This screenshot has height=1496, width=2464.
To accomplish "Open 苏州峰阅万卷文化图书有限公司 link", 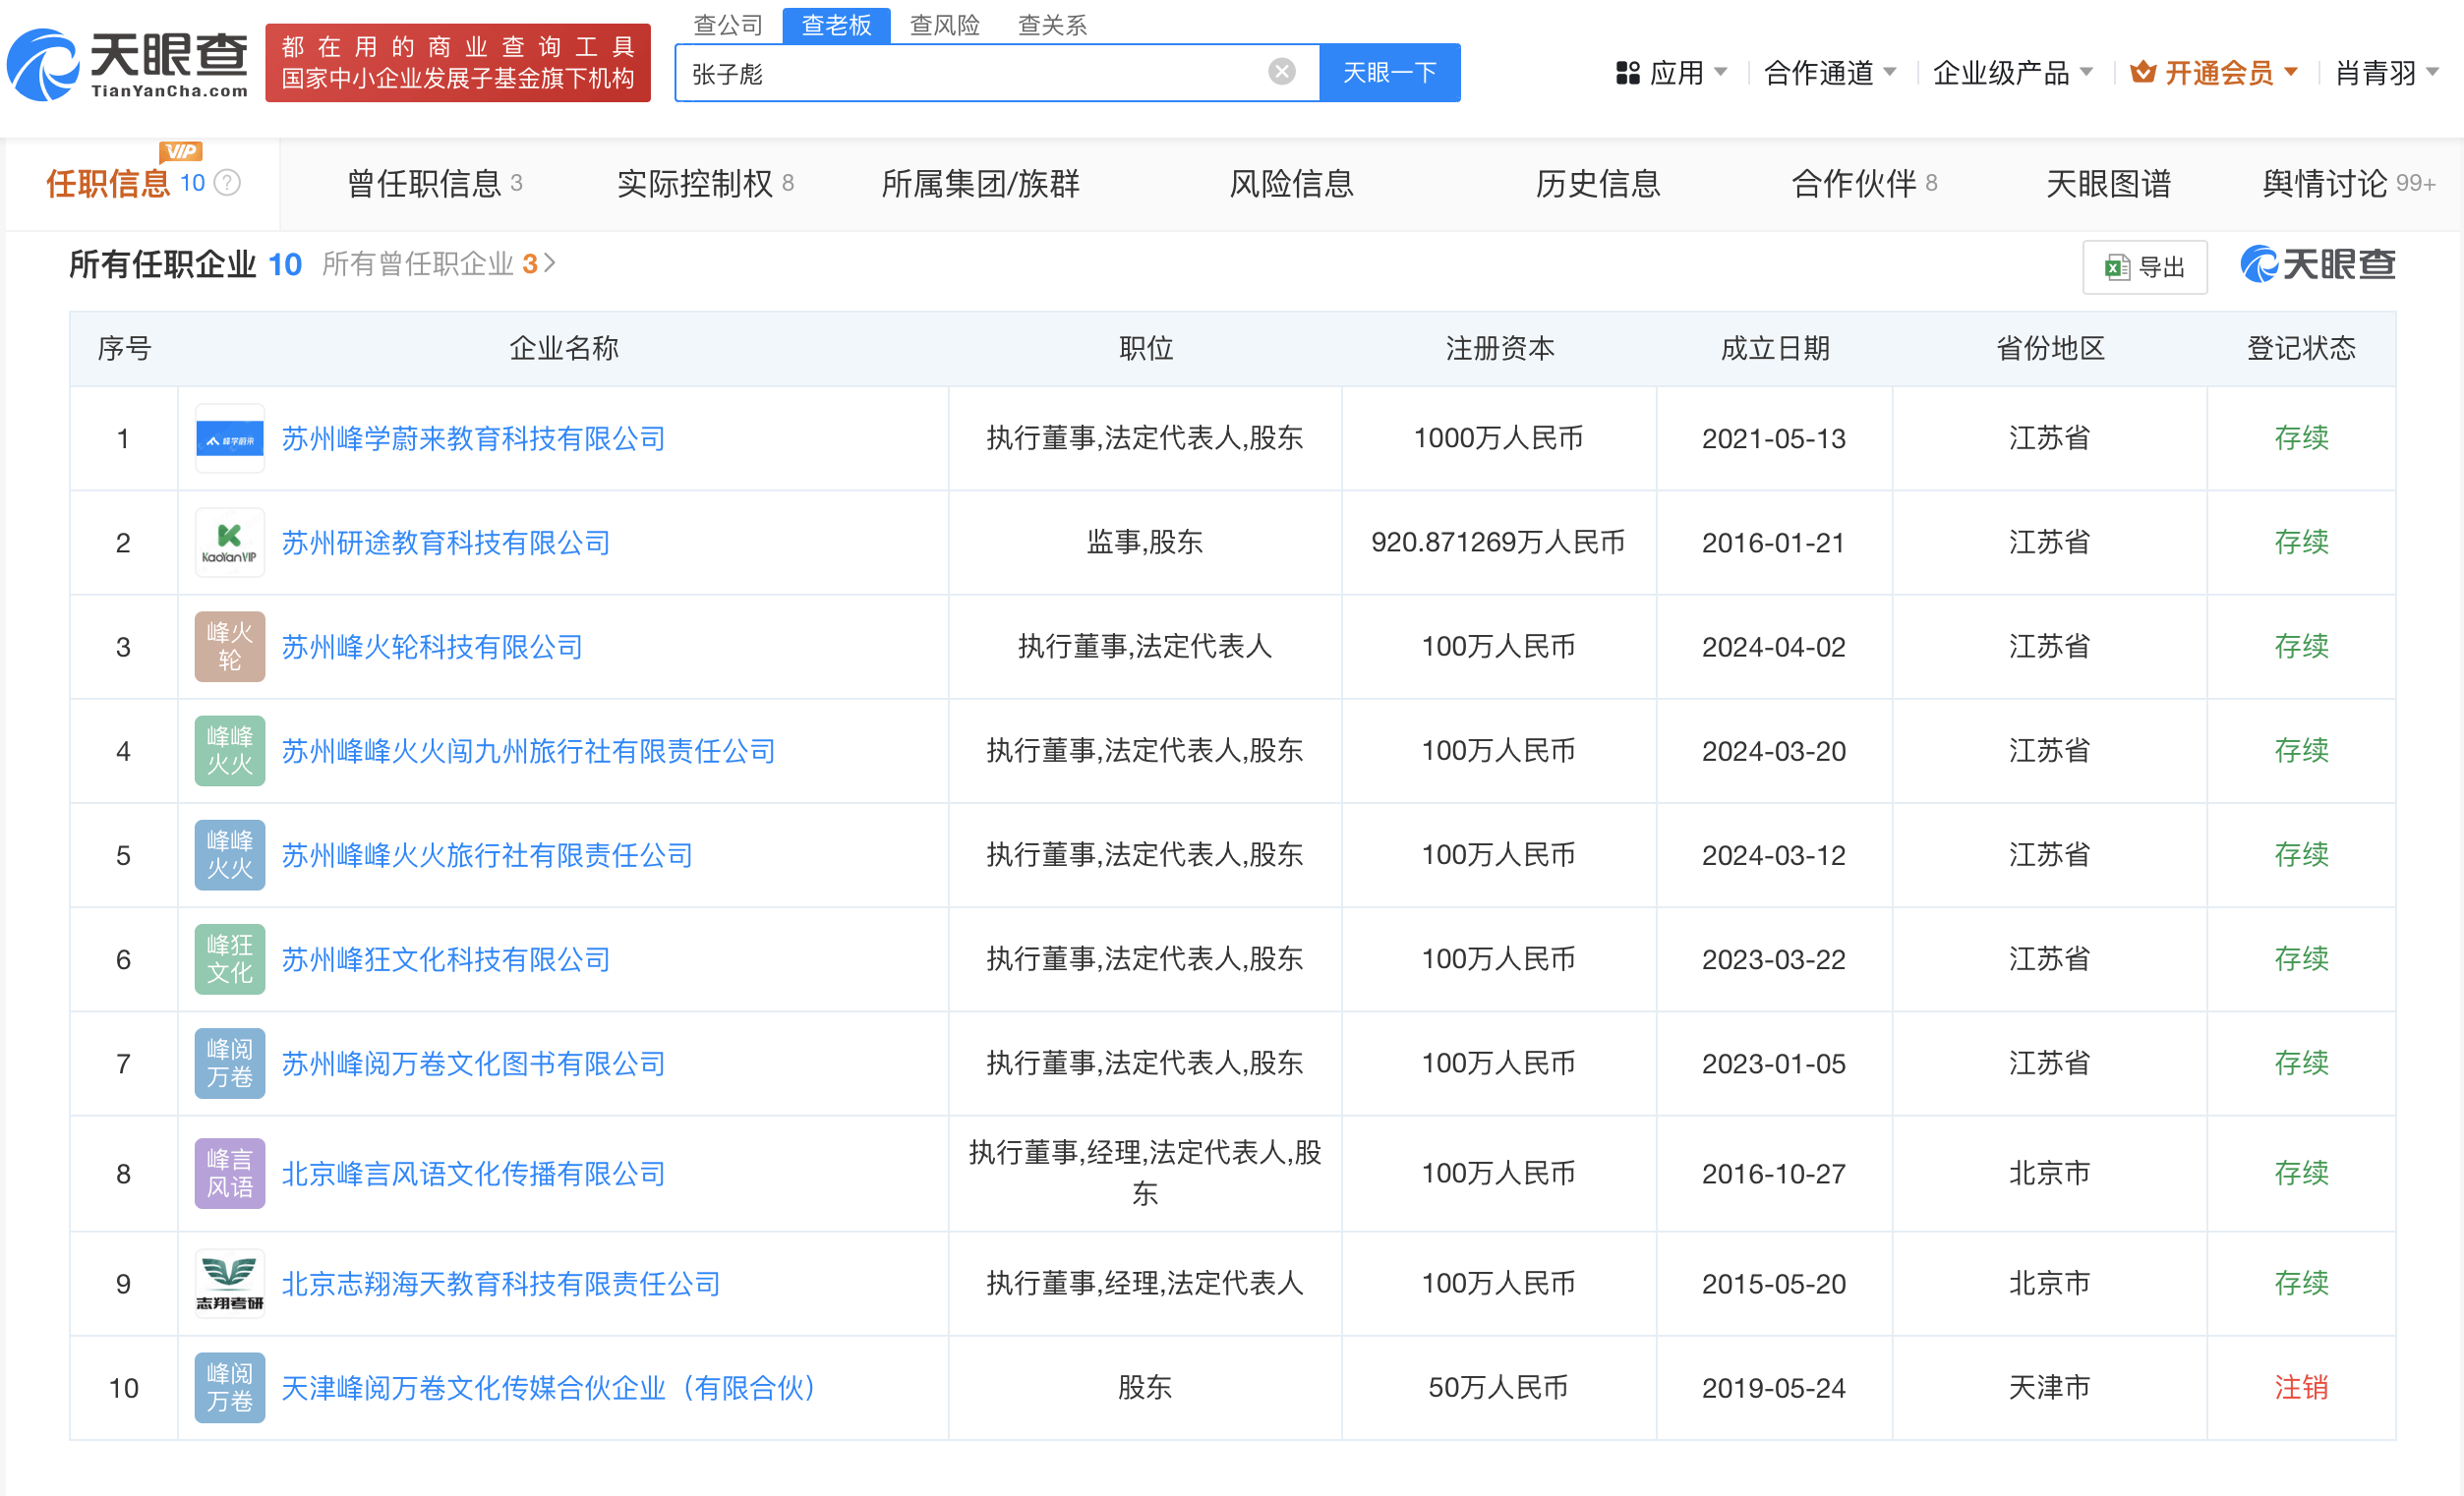I will [x=473, y=1063].
